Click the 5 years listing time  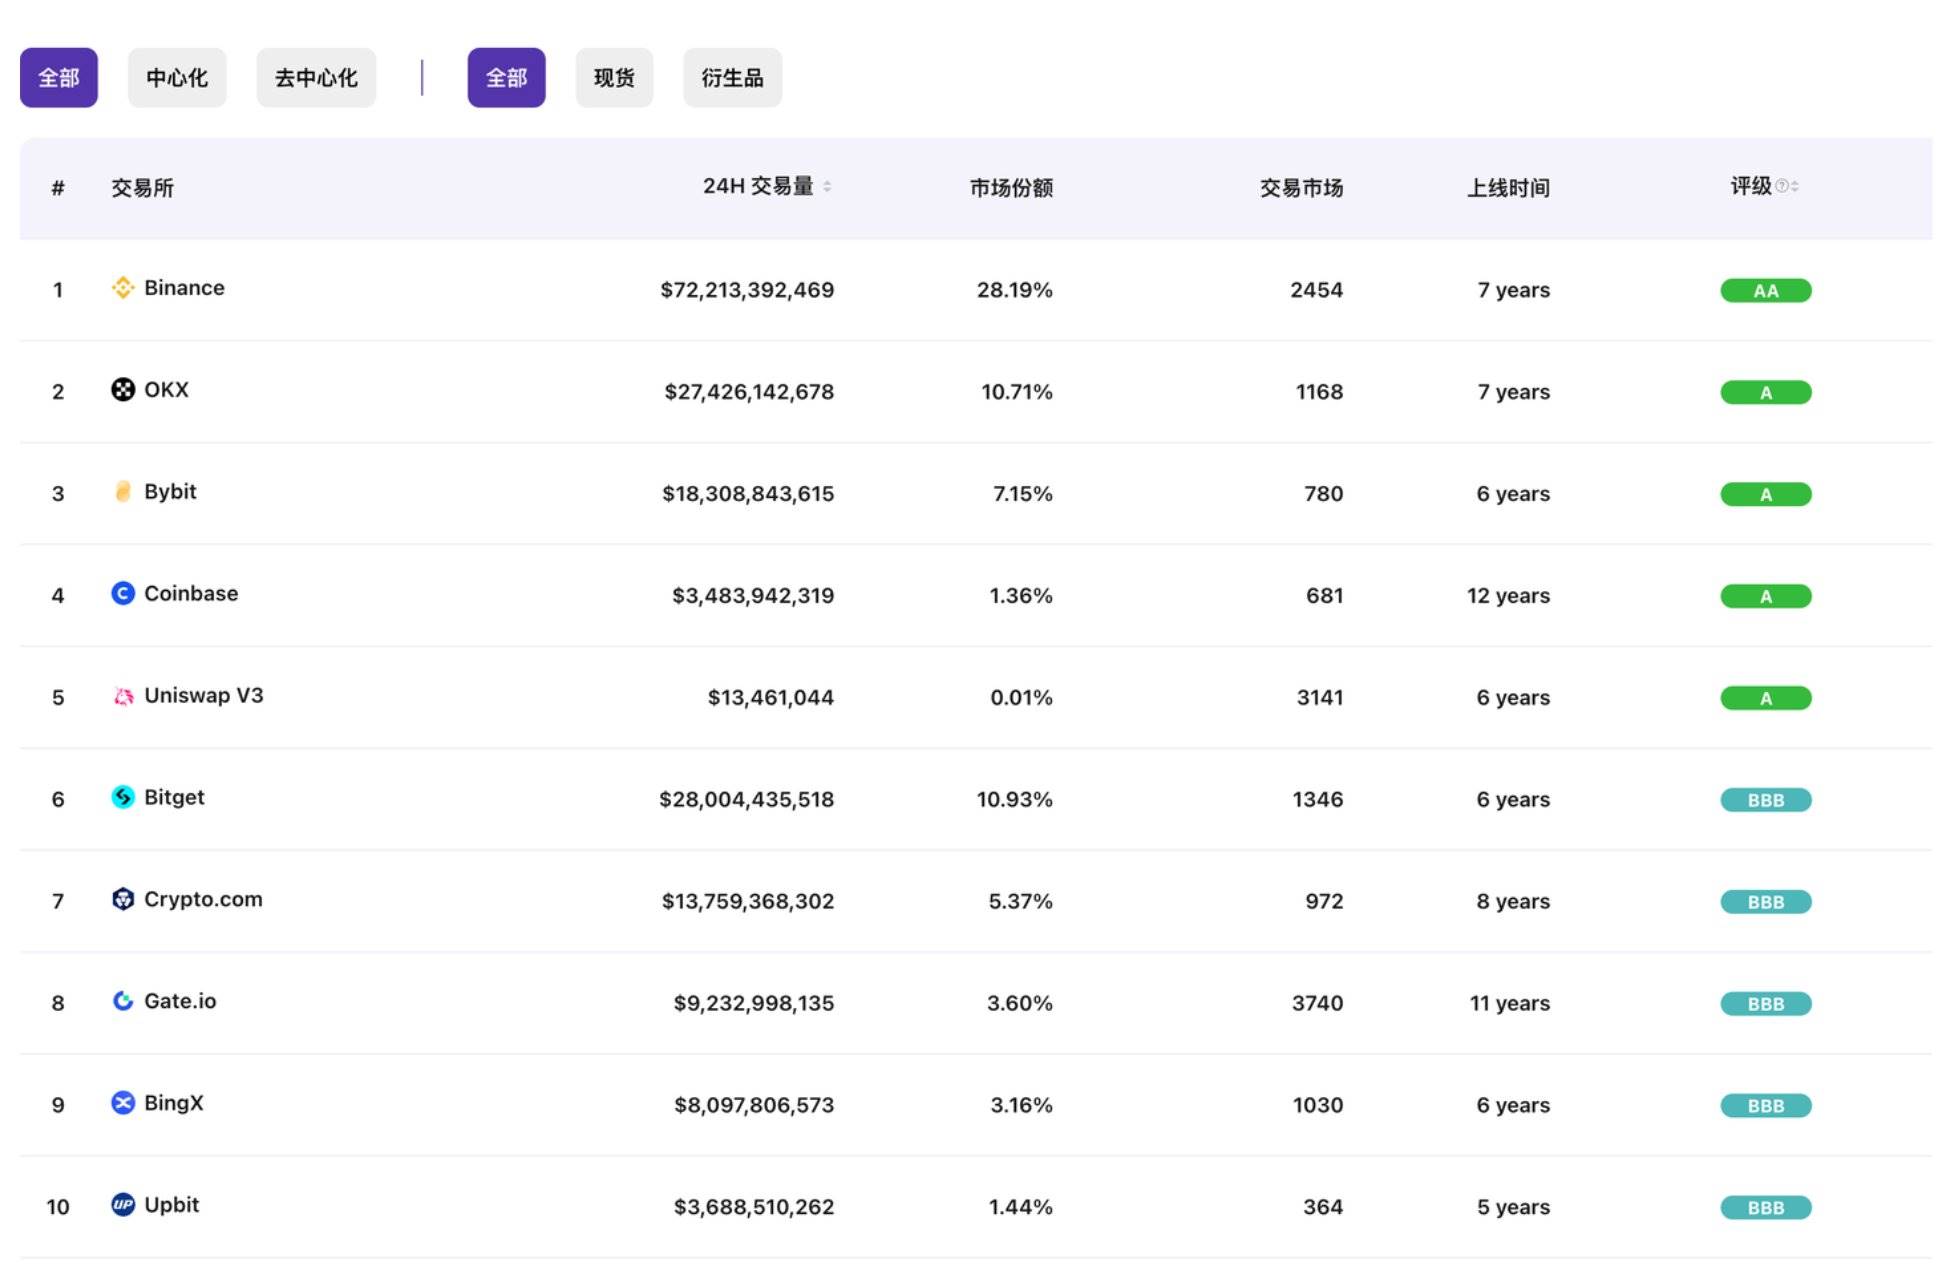click(x=1514, y=1208)
